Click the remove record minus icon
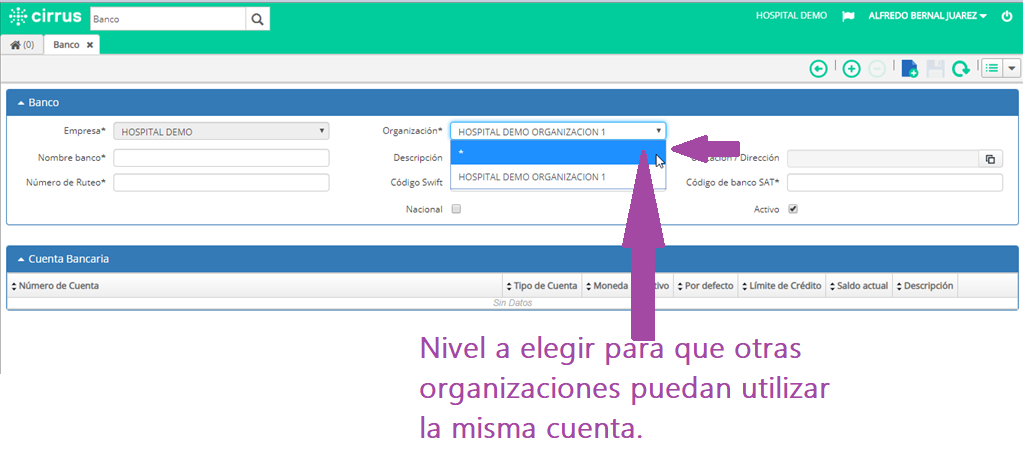Viewport: 1023px width, 465px height. click(877, 68)
